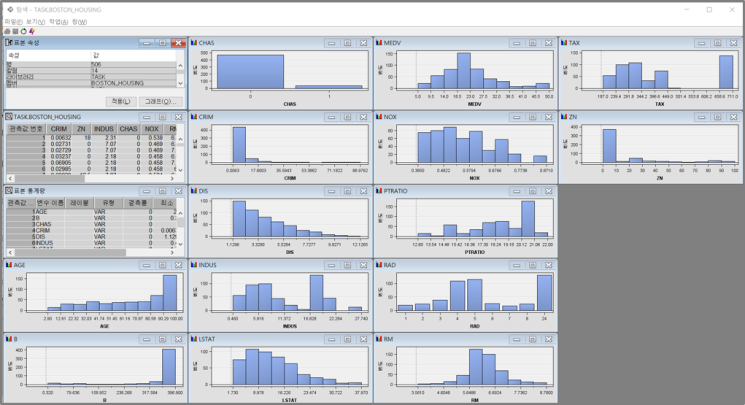
Task: Select the rightmost tall bar in TAX histogram
Action: (x=726, y=72)
